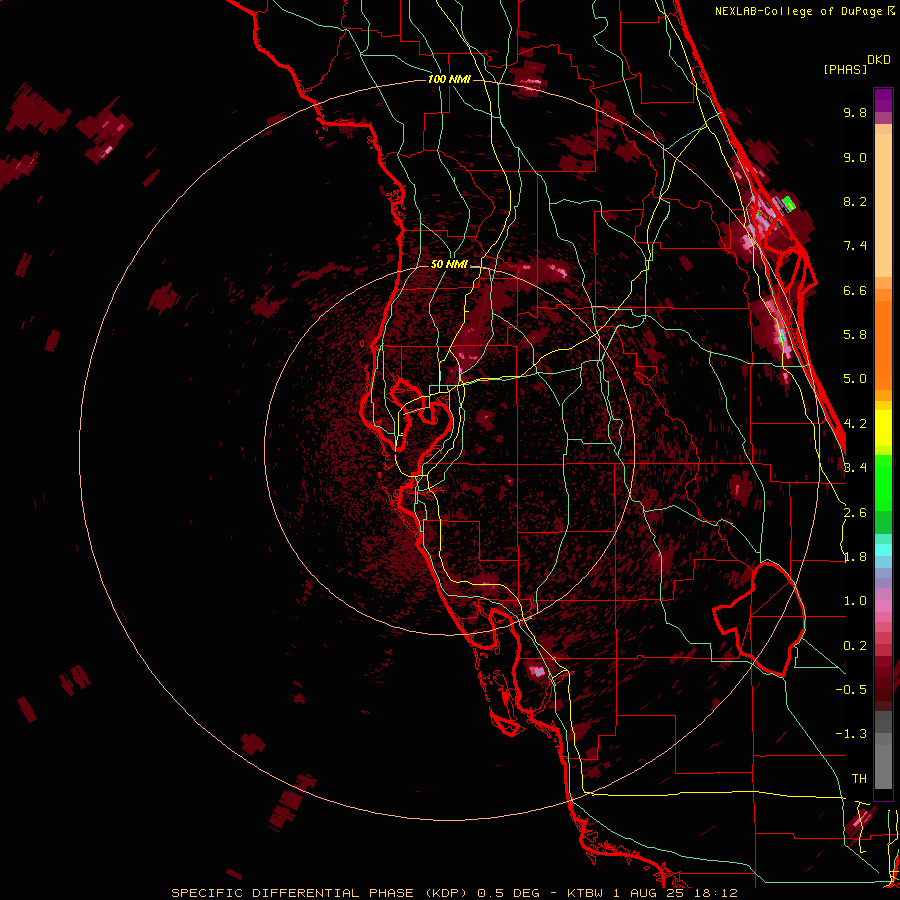Select the 9.0 scale value
Screen dimensions: 900x900
pyautogui.click(x=855, y=157)
